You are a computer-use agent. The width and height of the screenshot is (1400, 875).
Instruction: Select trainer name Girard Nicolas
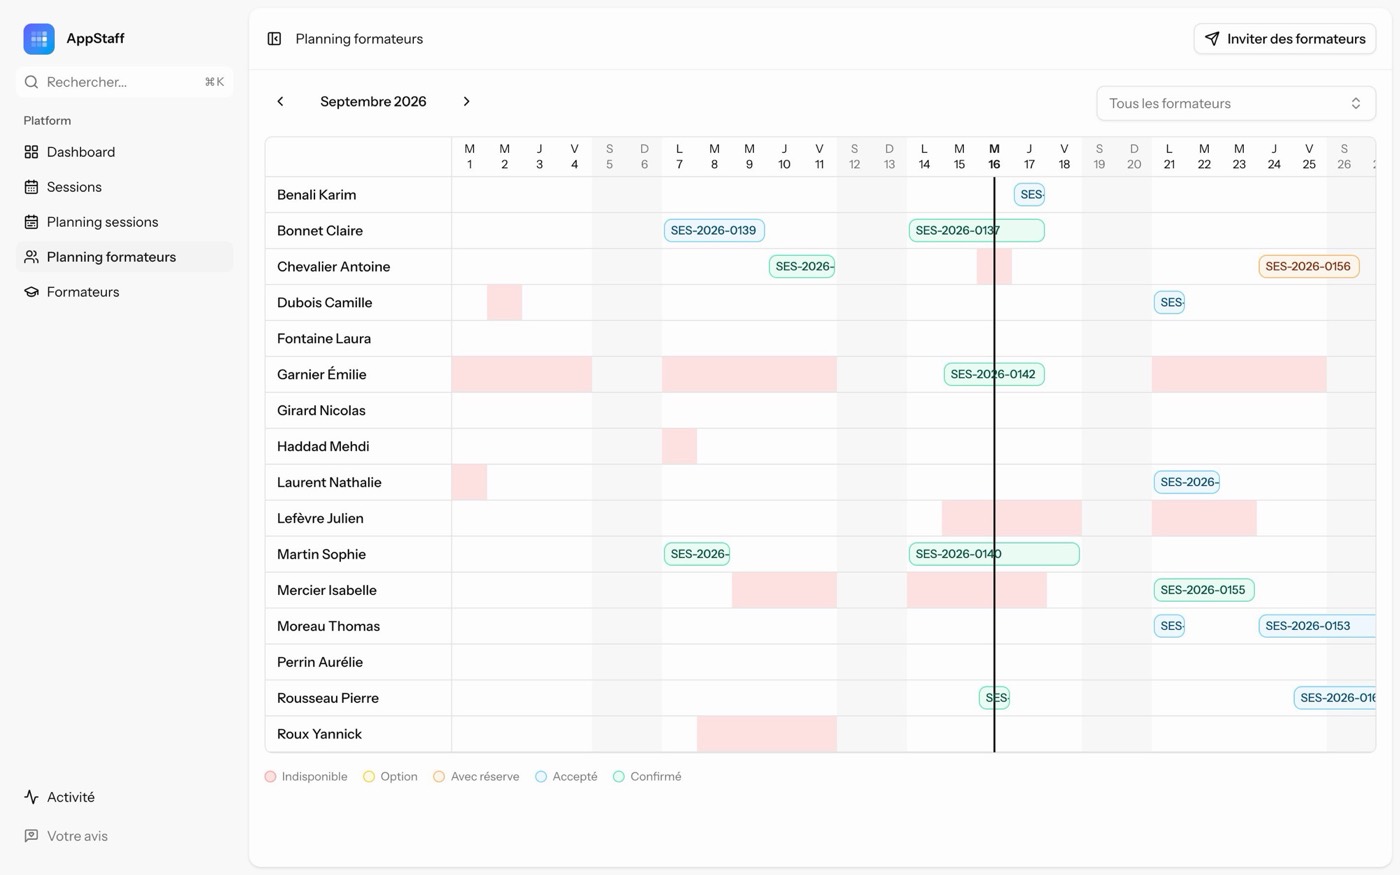[321, 410]
